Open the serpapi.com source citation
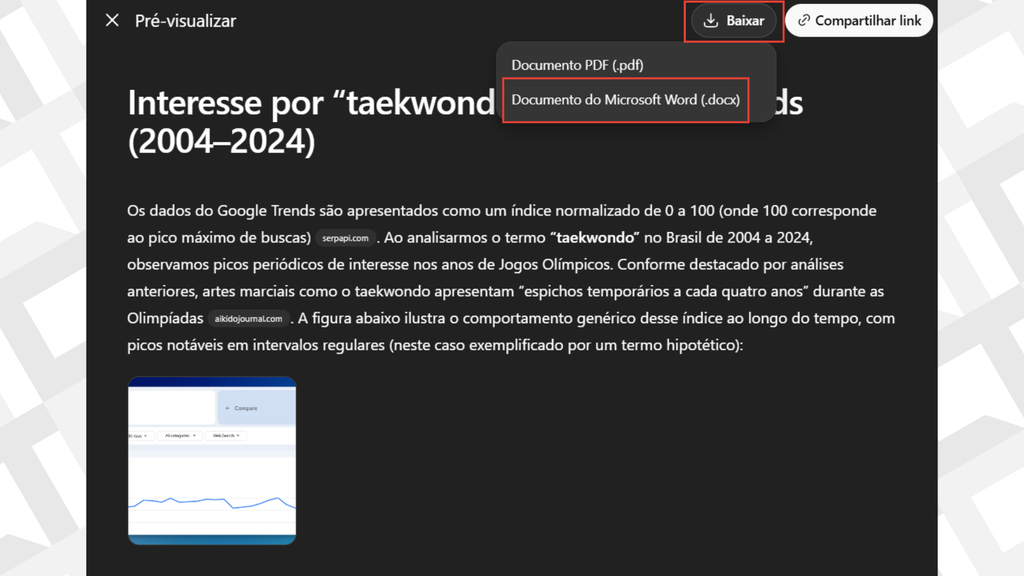Viewport: 1024px width, 576px height. [345, 238]
